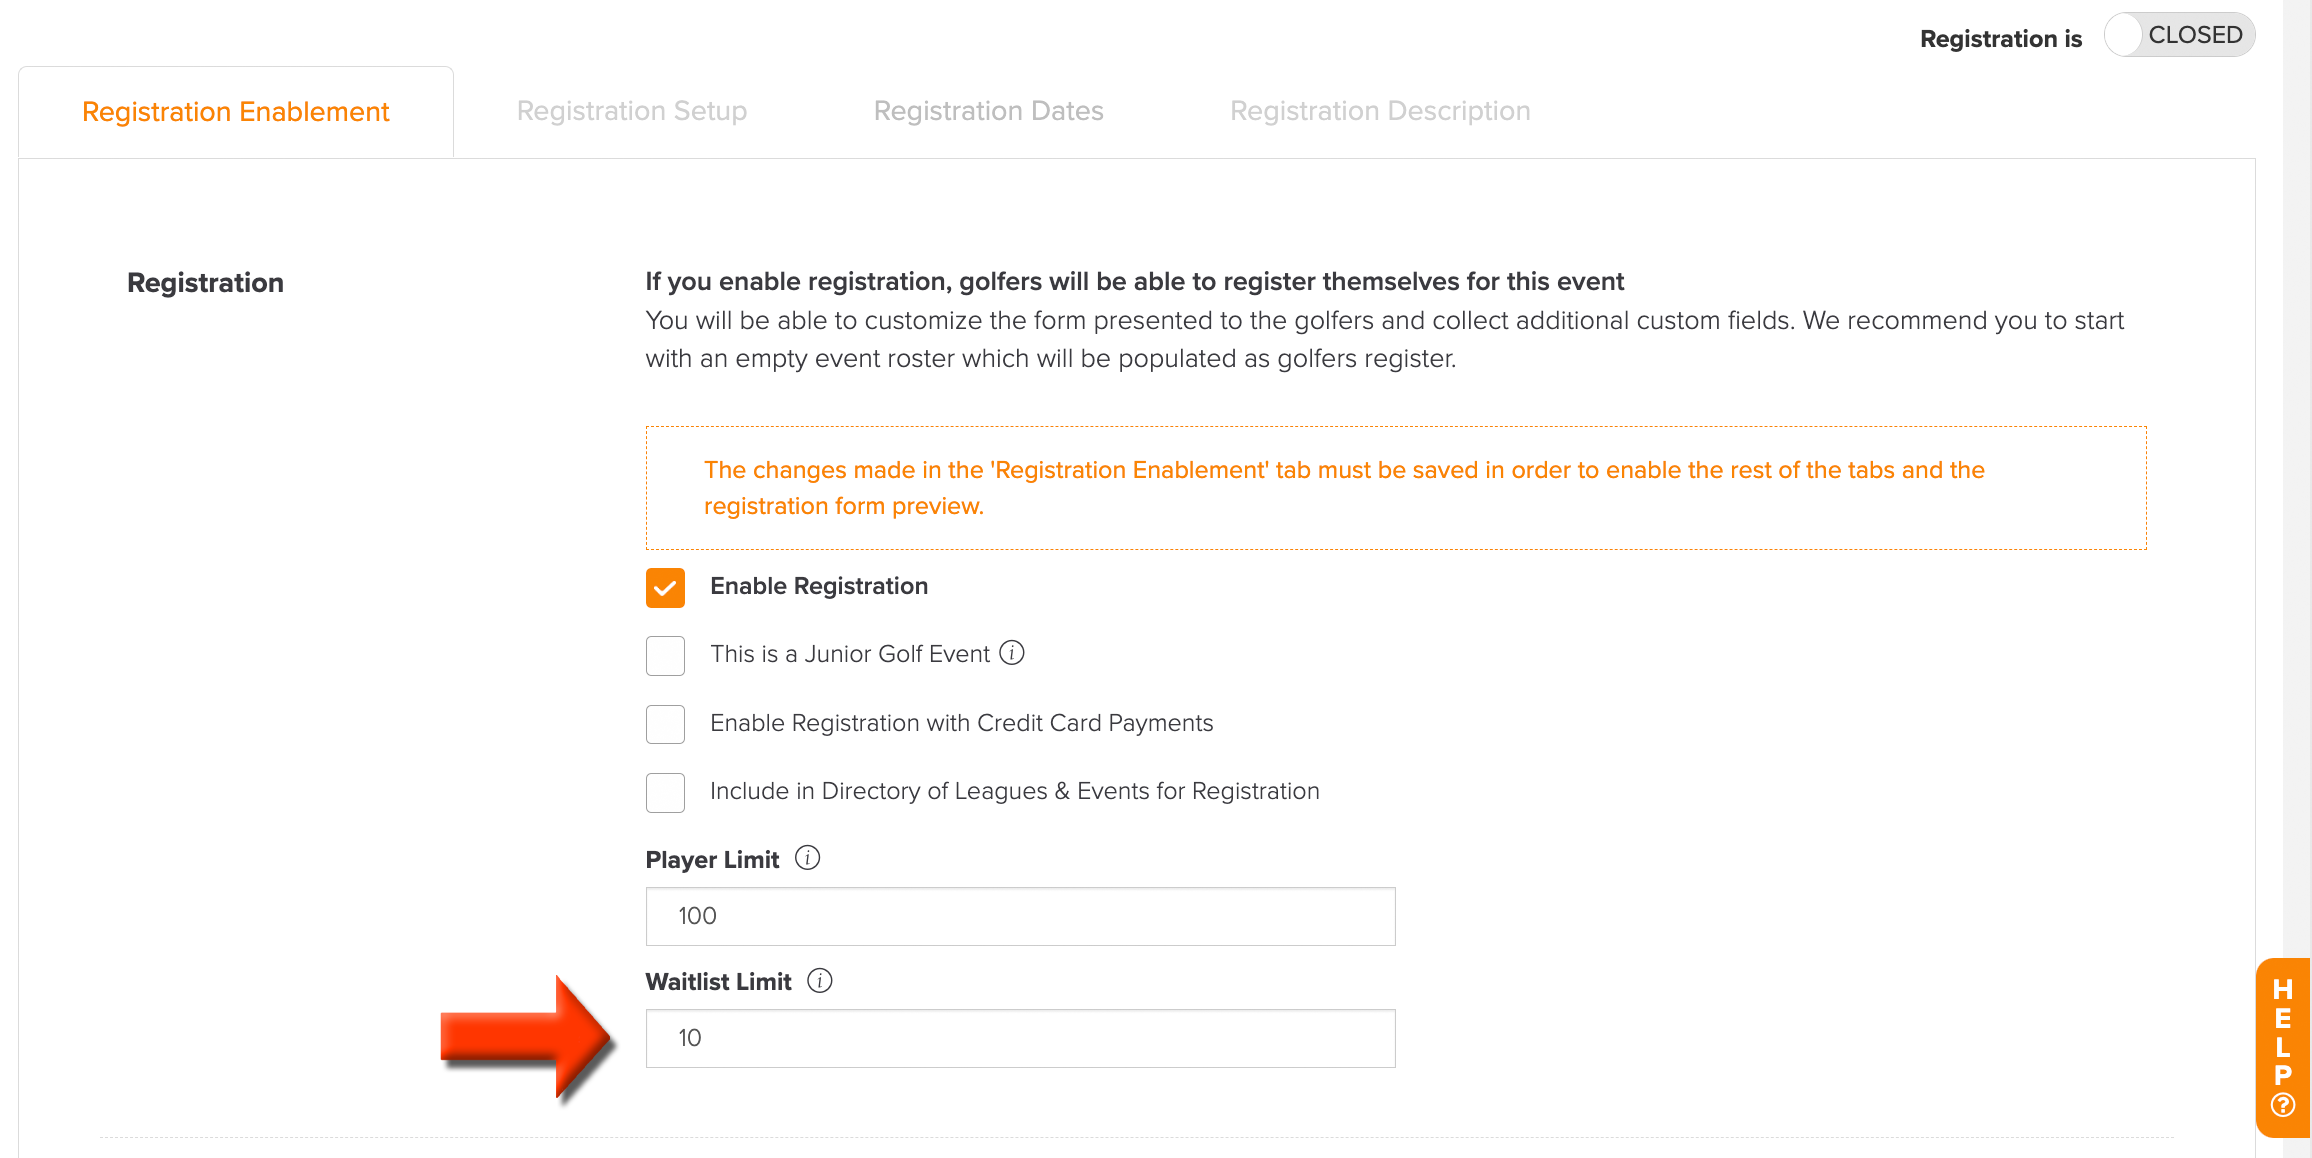Click the Waitlist Limit info icon
The height and width of the screenshot is (1158, 2312).
pos(819,980)
